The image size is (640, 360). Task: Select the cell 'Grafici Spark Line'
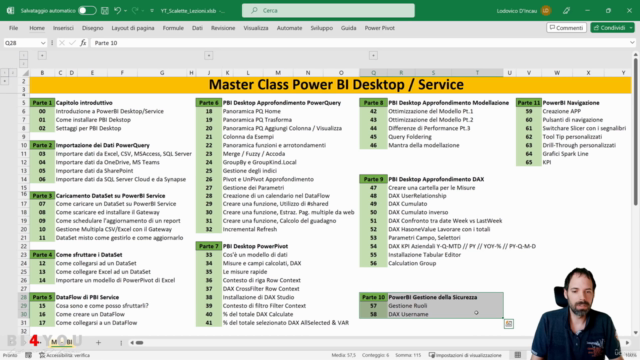click(565, 154)
